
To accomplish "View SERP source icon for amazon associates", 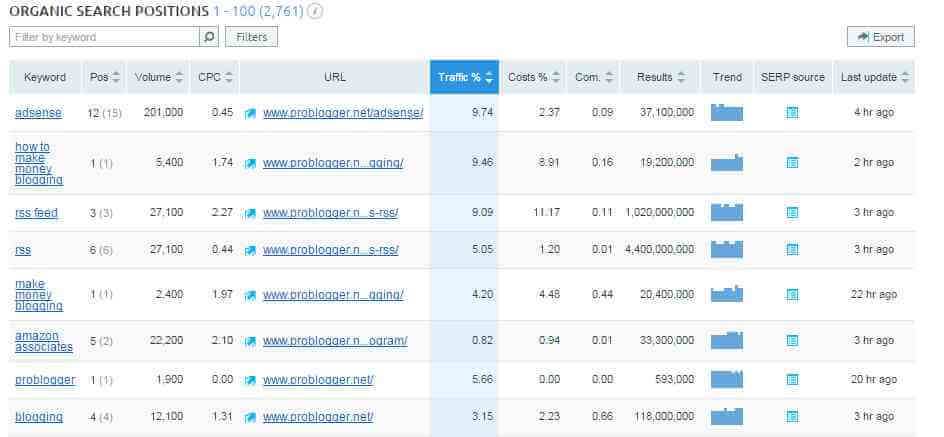I will [792, 341].
